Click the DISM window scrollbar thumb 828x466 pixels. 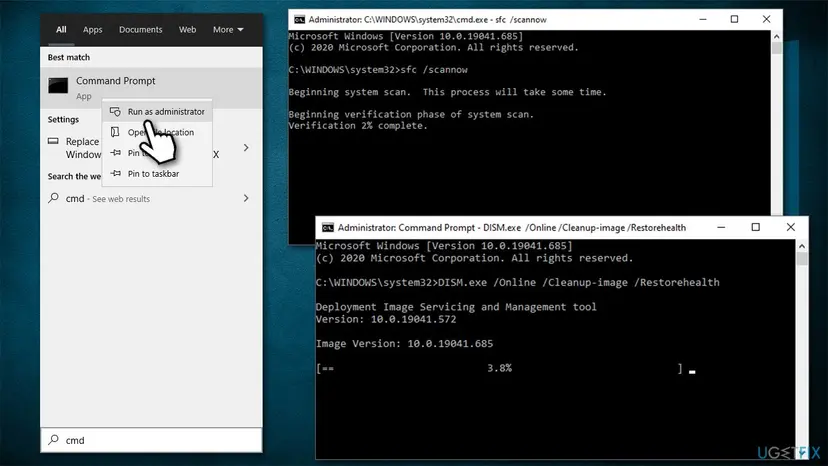coord(802,259)
